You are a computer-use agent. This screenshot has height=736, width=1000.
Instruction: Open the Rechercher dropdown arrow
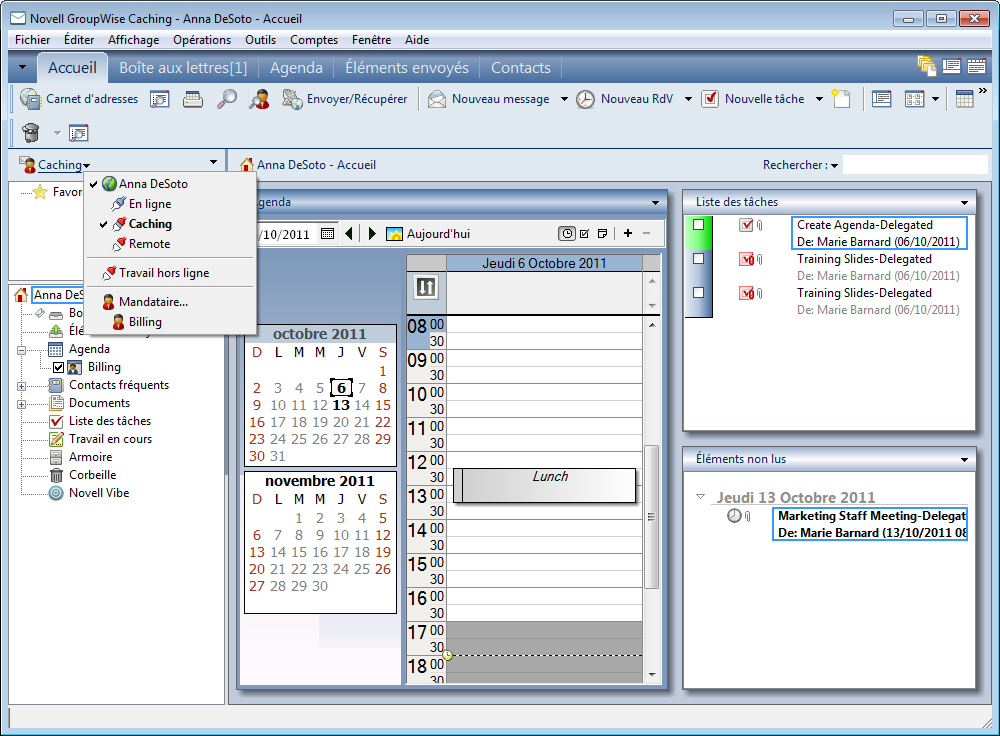(x=834, y=166)
